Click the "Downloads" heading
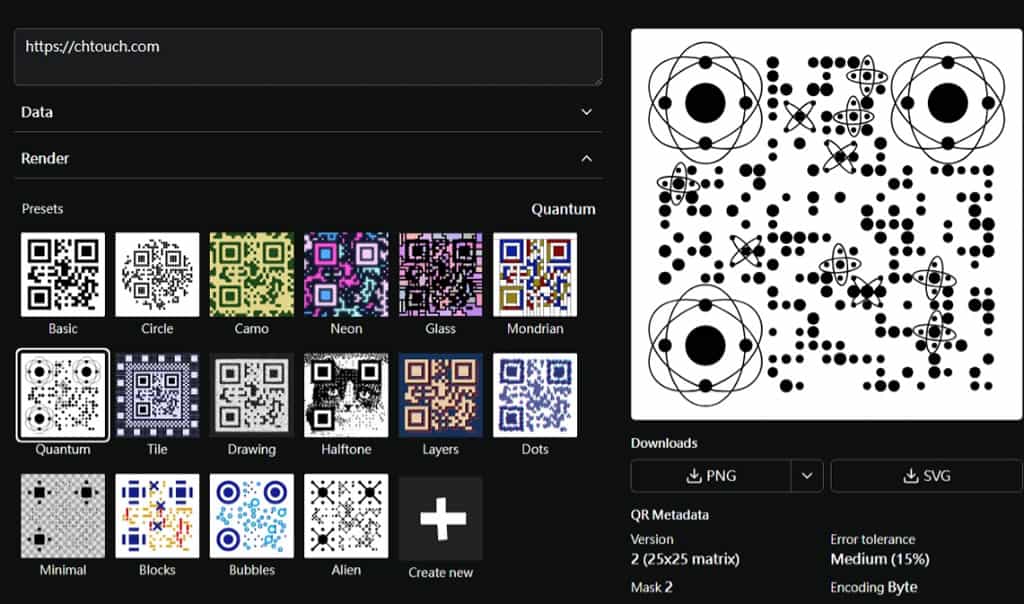 pos(664,443)
